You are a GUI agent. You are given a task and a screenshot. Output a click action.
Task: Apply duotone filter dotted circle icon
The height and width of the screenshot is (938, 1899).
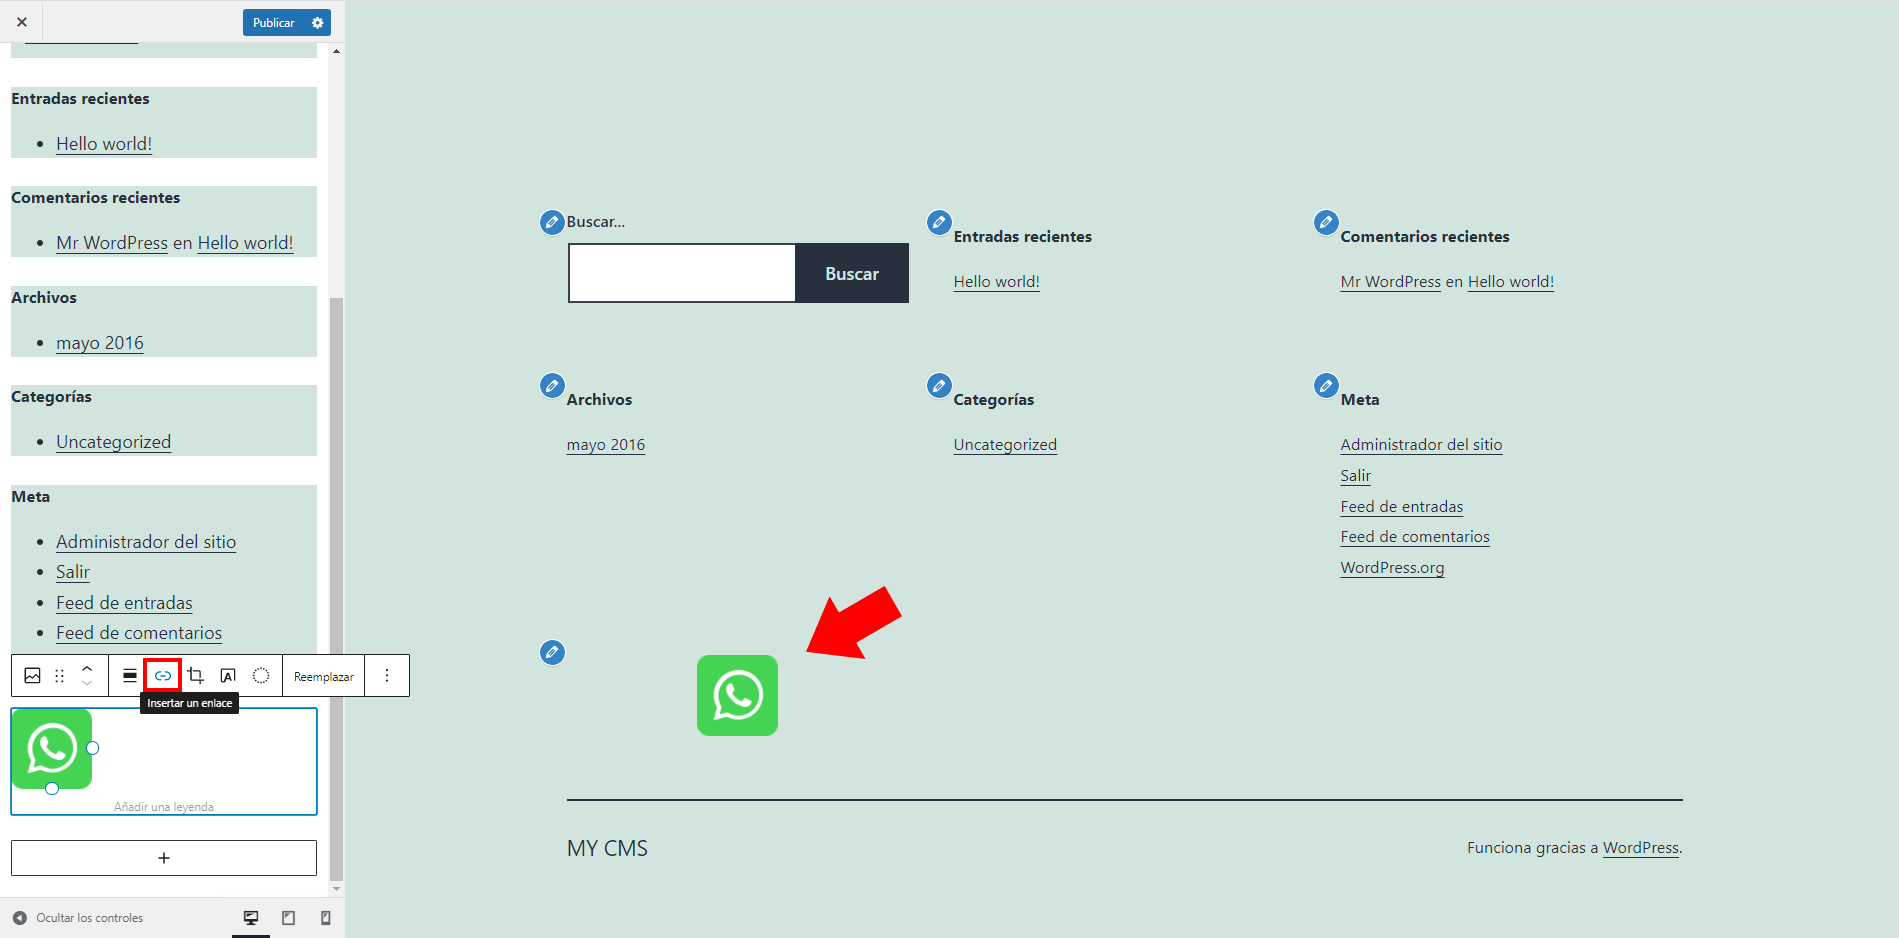[261, 676]
